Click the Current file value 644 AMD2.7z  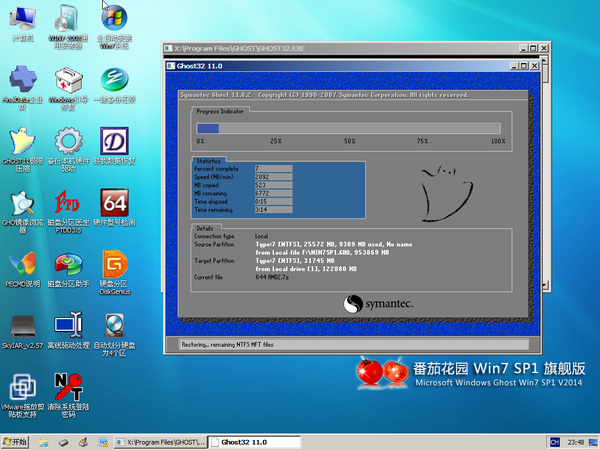[272, 277]
